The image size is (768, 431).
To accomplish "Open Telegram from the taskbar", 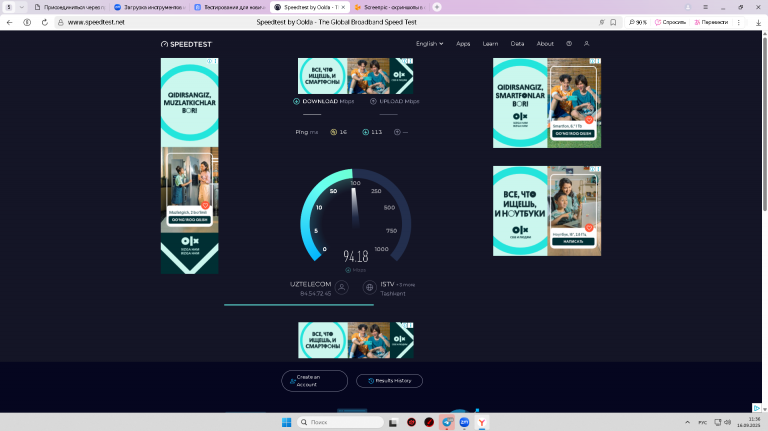I will click(447, 422).
